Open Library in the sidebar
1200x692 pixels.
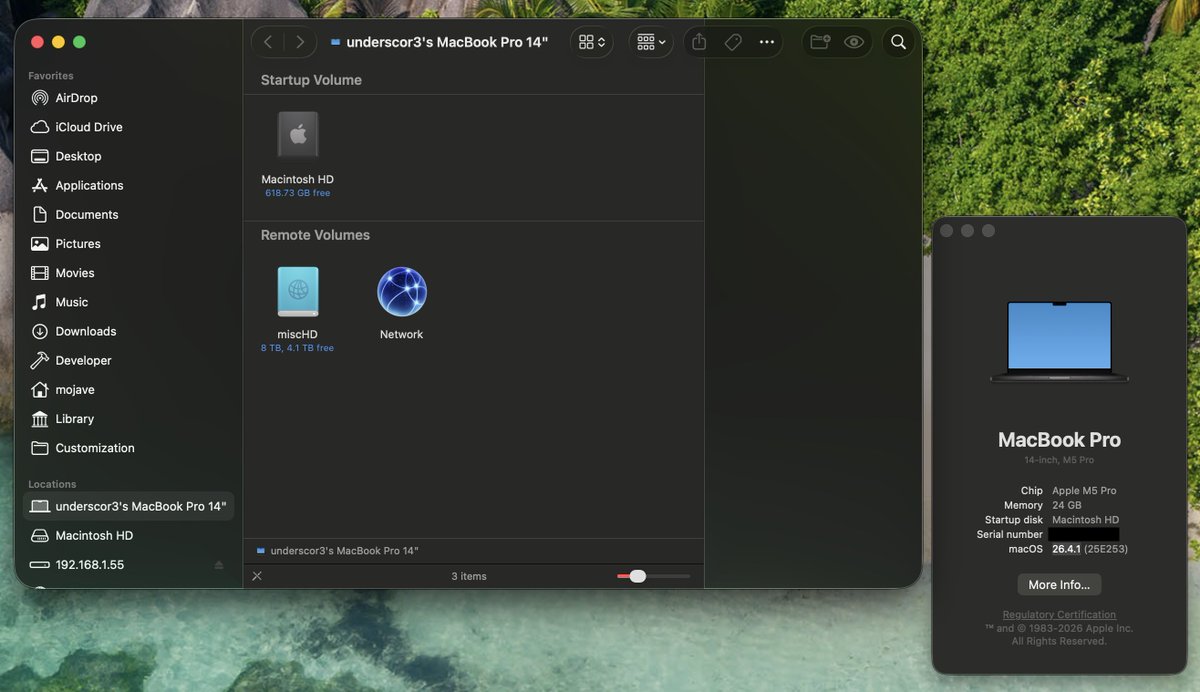(128, 419)
